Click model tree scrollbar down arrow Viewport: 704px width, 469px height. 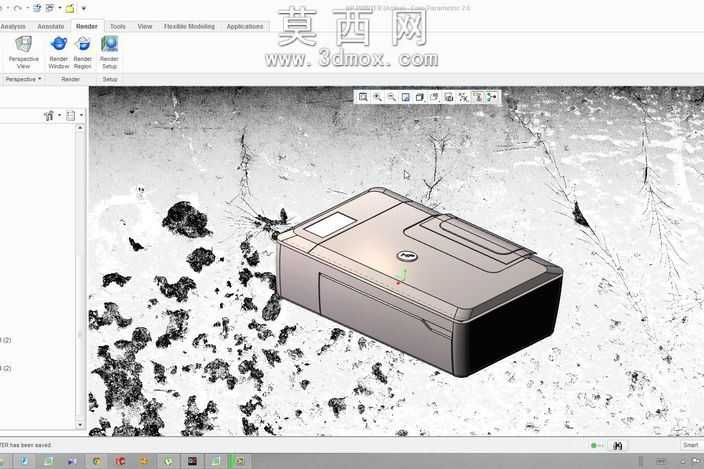click(80, 424)
